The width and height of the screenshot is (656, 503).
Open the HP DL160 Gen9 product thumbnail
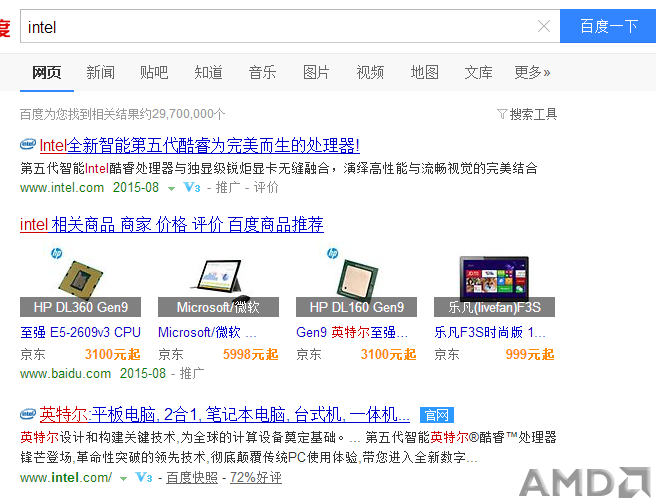[356, 282]
